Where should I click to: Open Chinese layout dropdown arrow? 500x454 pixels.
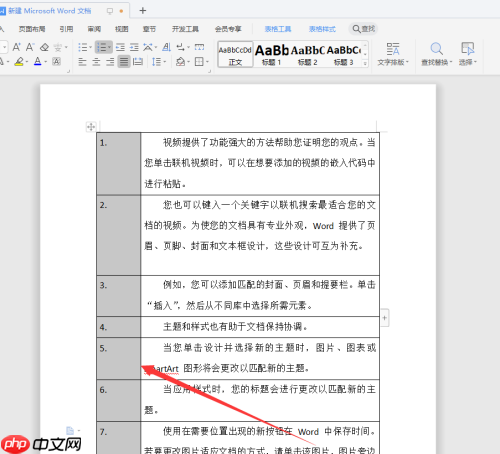[155, 48]
